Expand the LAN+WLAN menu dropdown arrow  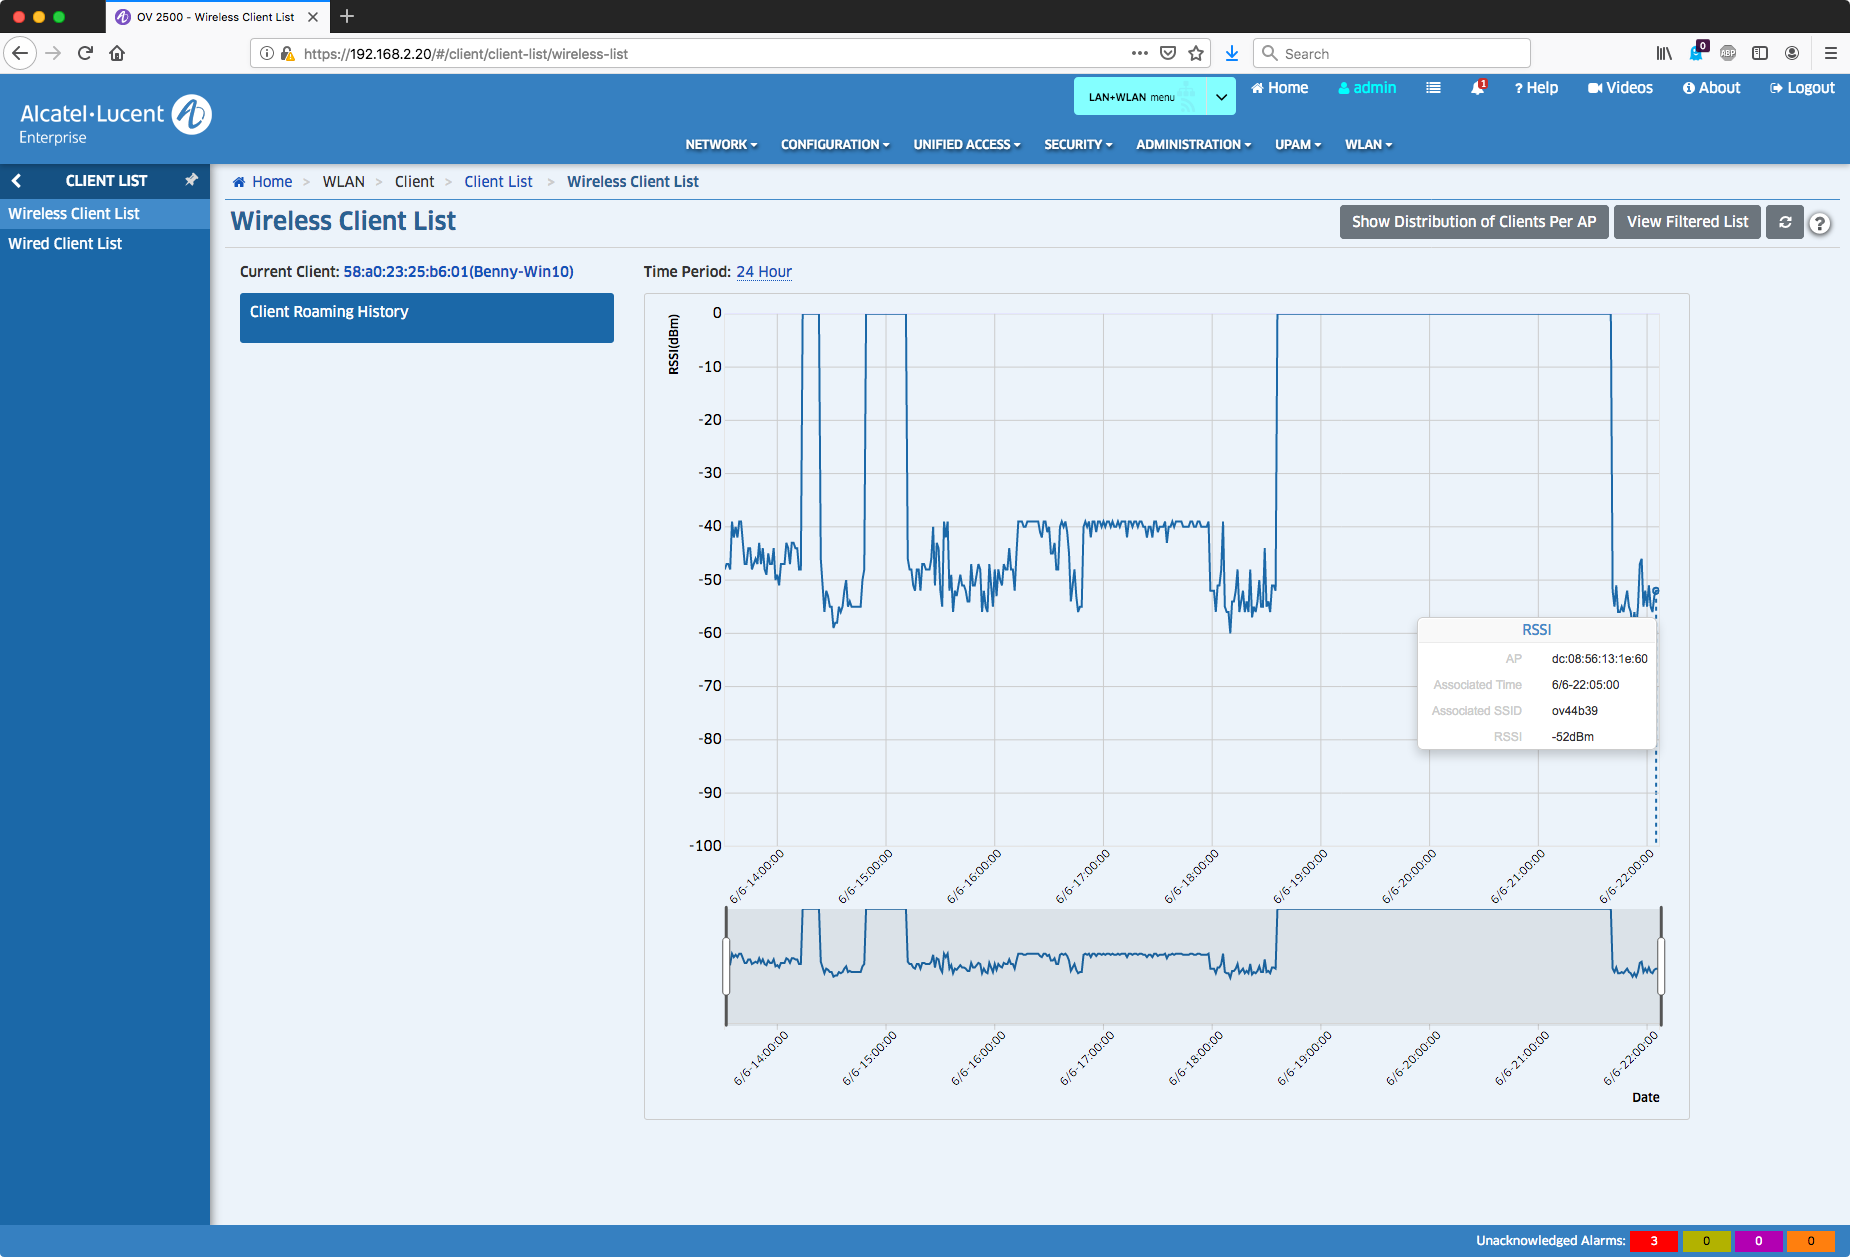1221,97
